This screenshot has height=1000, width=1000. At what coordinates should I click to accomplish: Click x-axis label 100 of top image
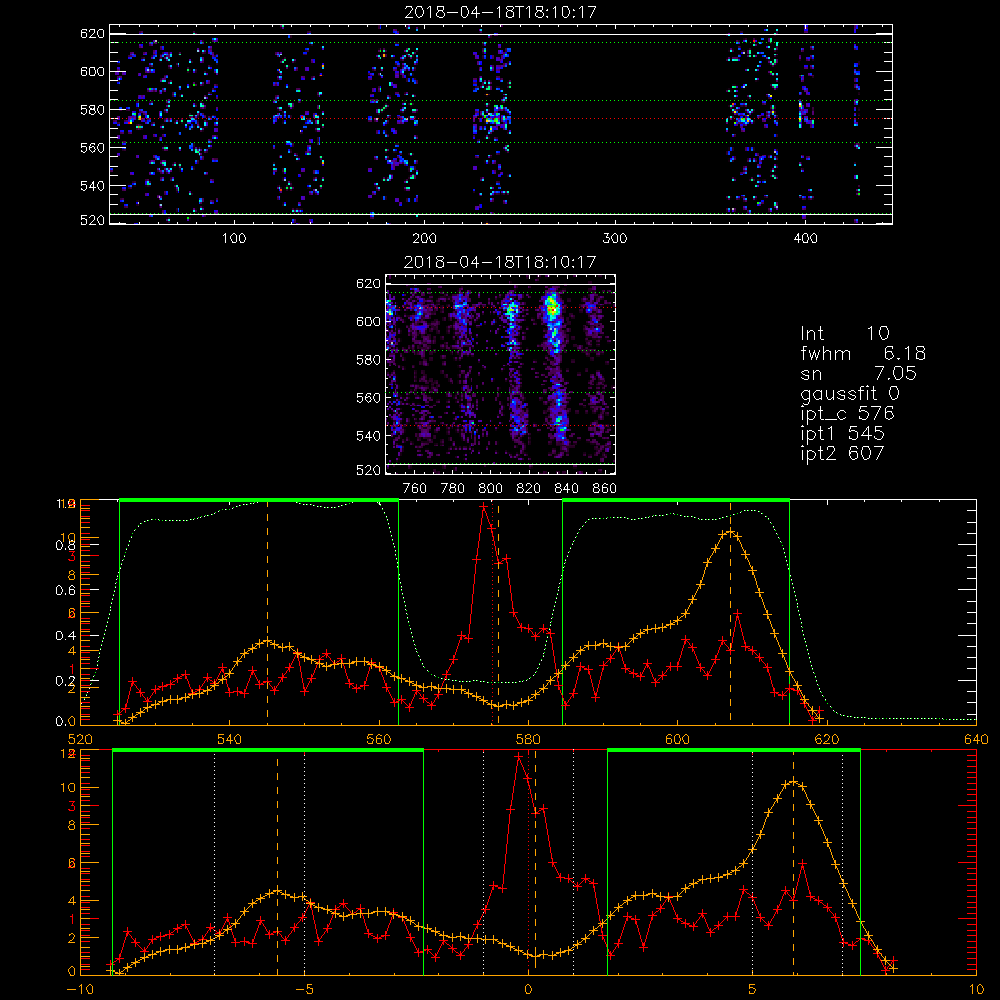point(234,239)
